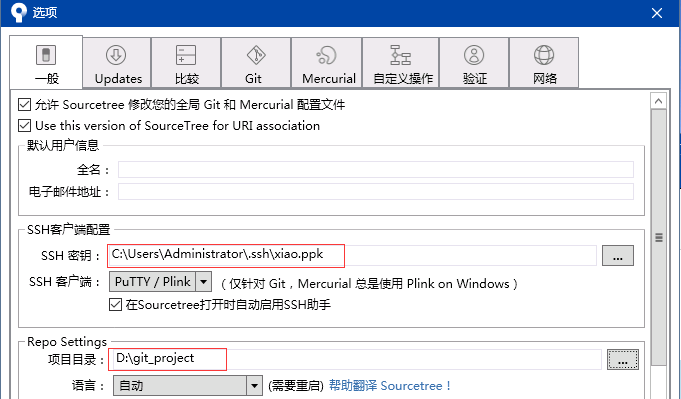Click the 全名 full name input field
Viewport: 681px width, 399px height.
[x=376, y=169]
